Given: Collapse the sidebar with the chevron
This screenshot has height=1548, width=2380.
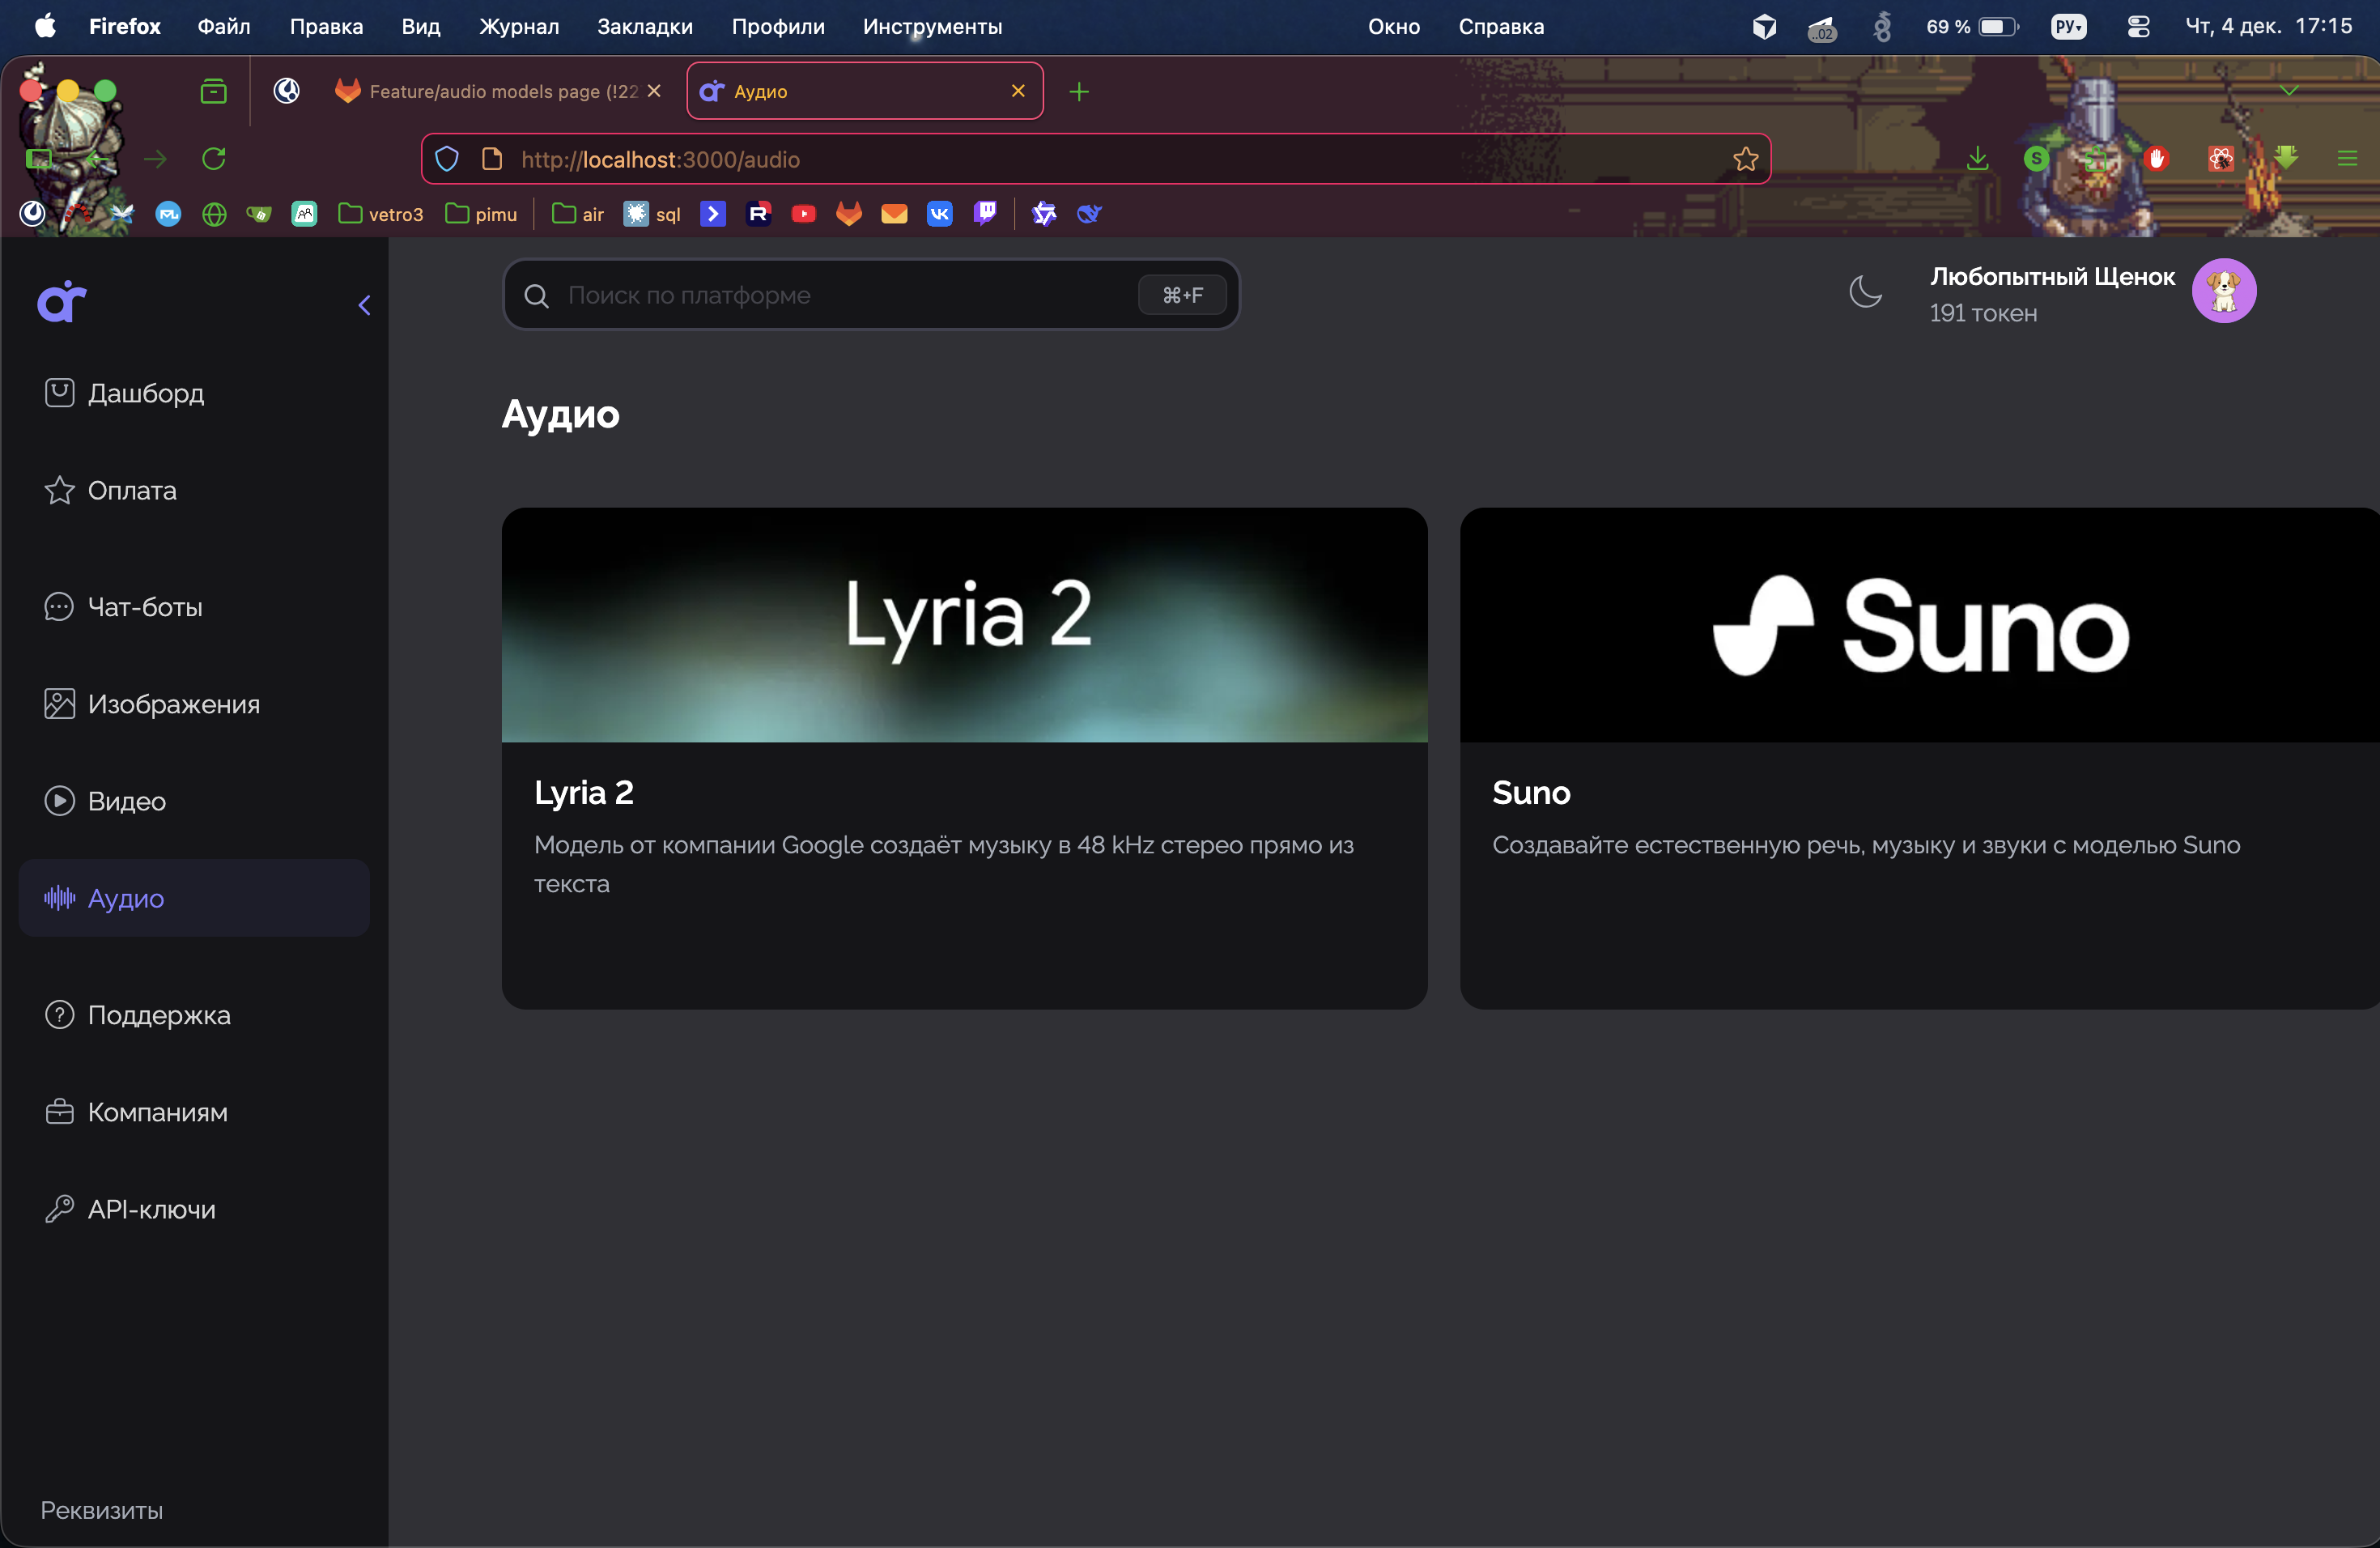Looking at the screenshot, I should tap(364, 305).
